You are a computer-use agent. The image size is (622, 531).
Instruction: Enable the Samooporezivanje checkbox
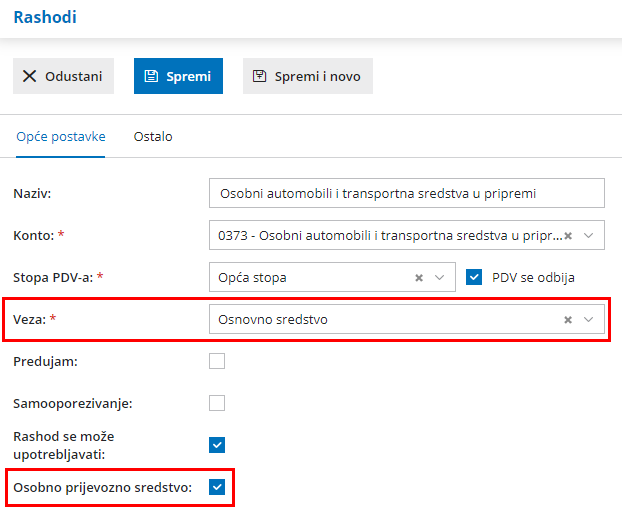[217, 403]
